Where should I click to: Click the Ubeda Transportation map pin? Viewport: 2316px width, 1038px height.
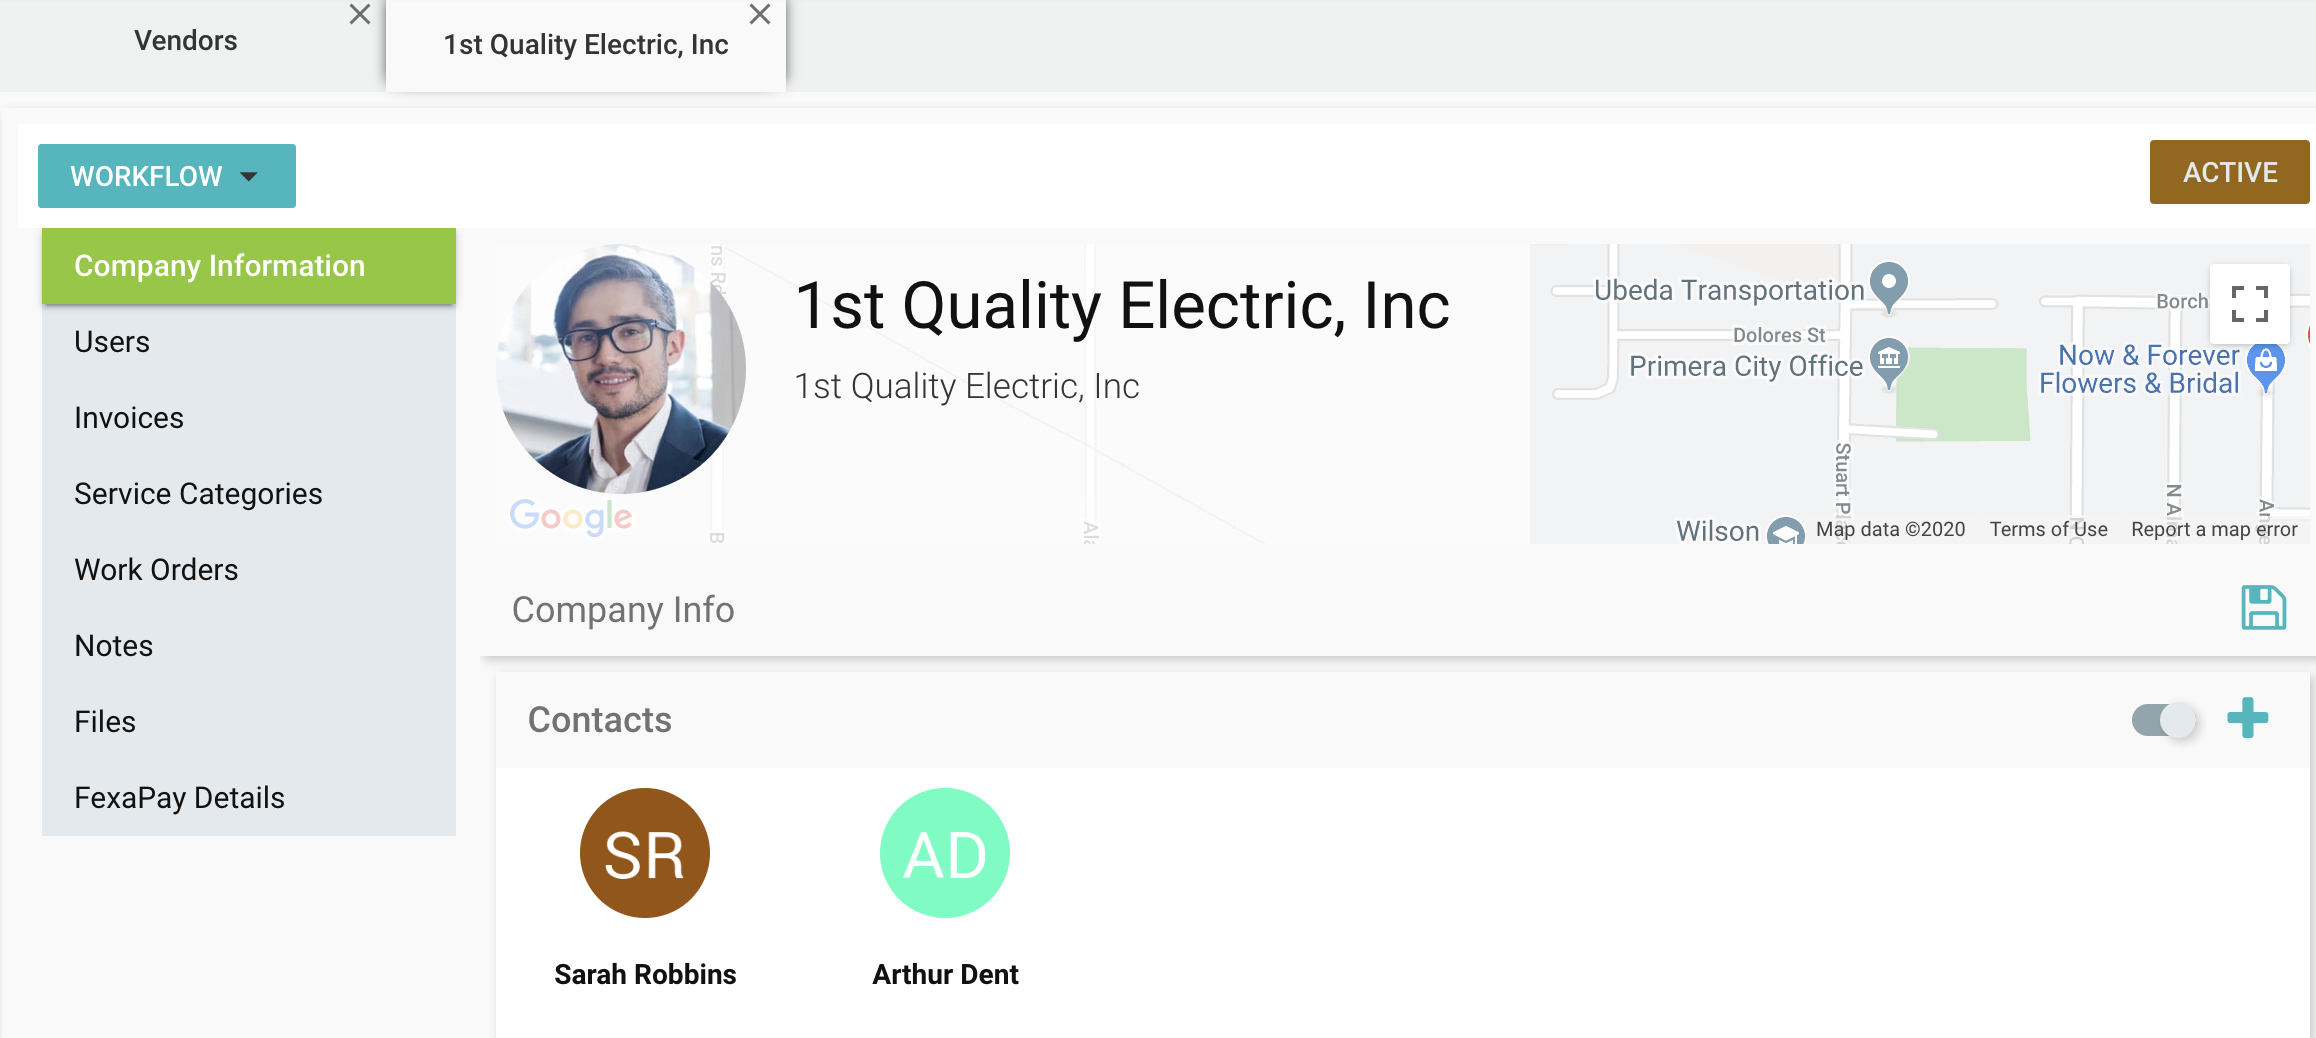coord(1888,284)
